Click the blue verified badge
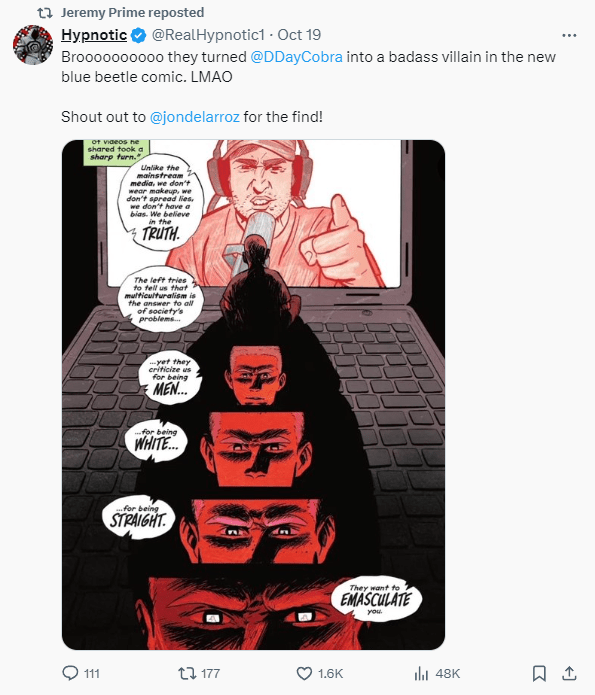 pyautogui.click(x=138, y=35)
